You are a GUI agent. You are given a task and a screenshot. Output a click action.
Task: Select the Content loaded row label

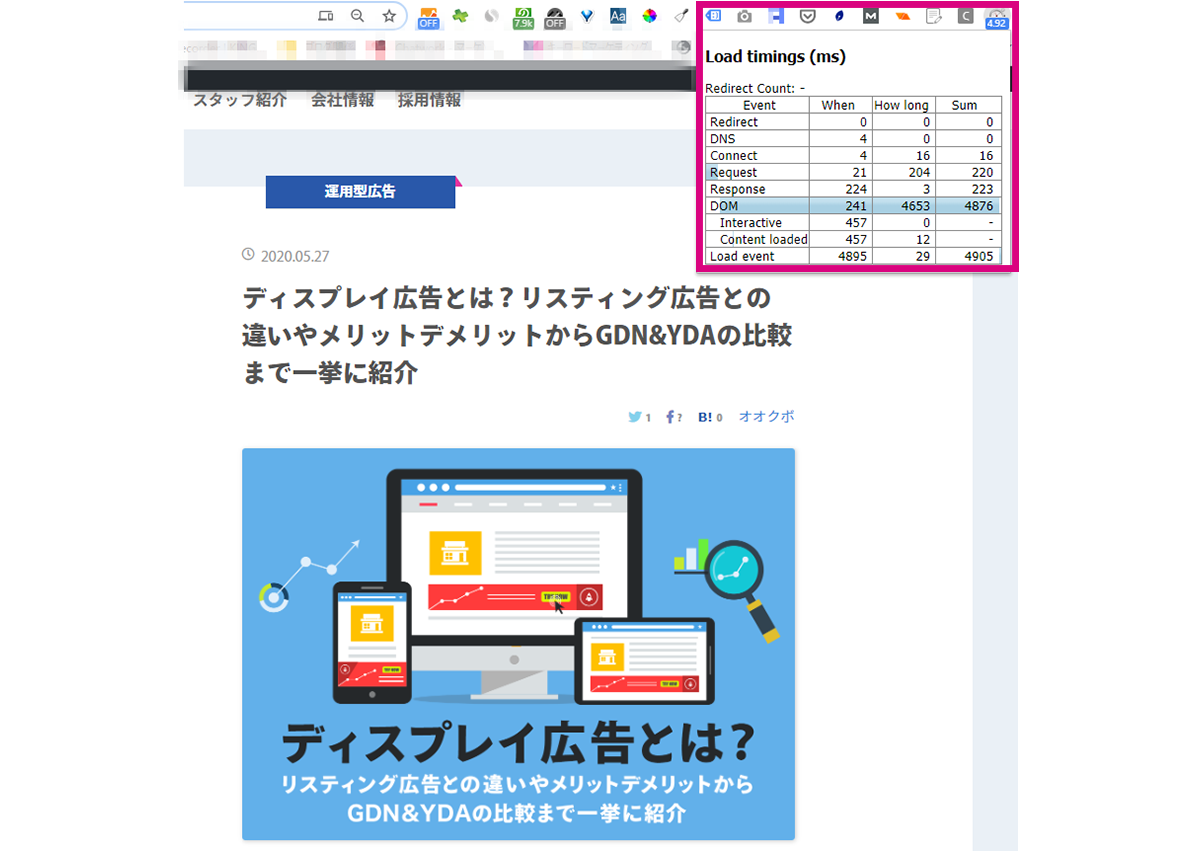(x=764, y=240)
